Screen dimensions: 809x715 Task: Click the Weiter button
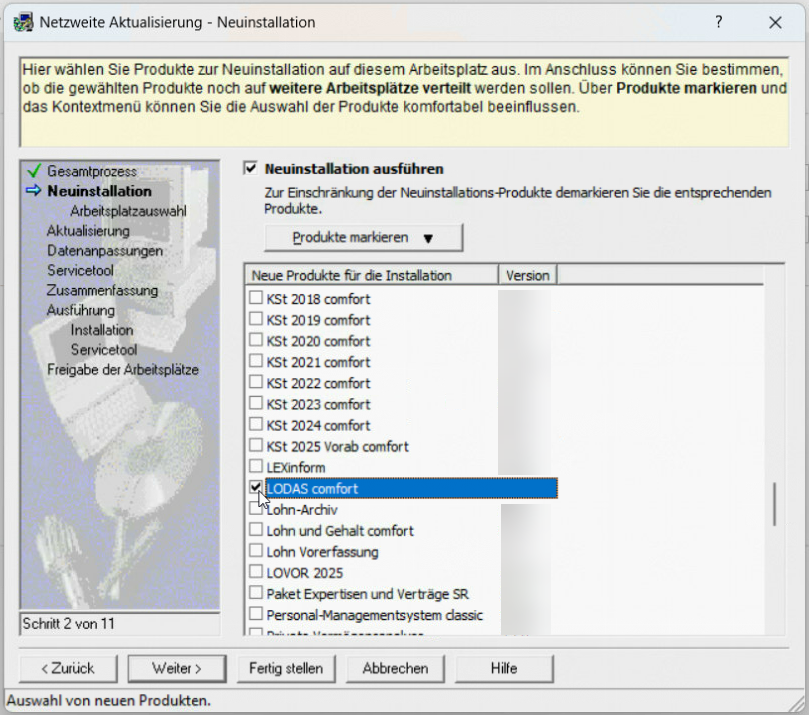[x=177, y=668]
